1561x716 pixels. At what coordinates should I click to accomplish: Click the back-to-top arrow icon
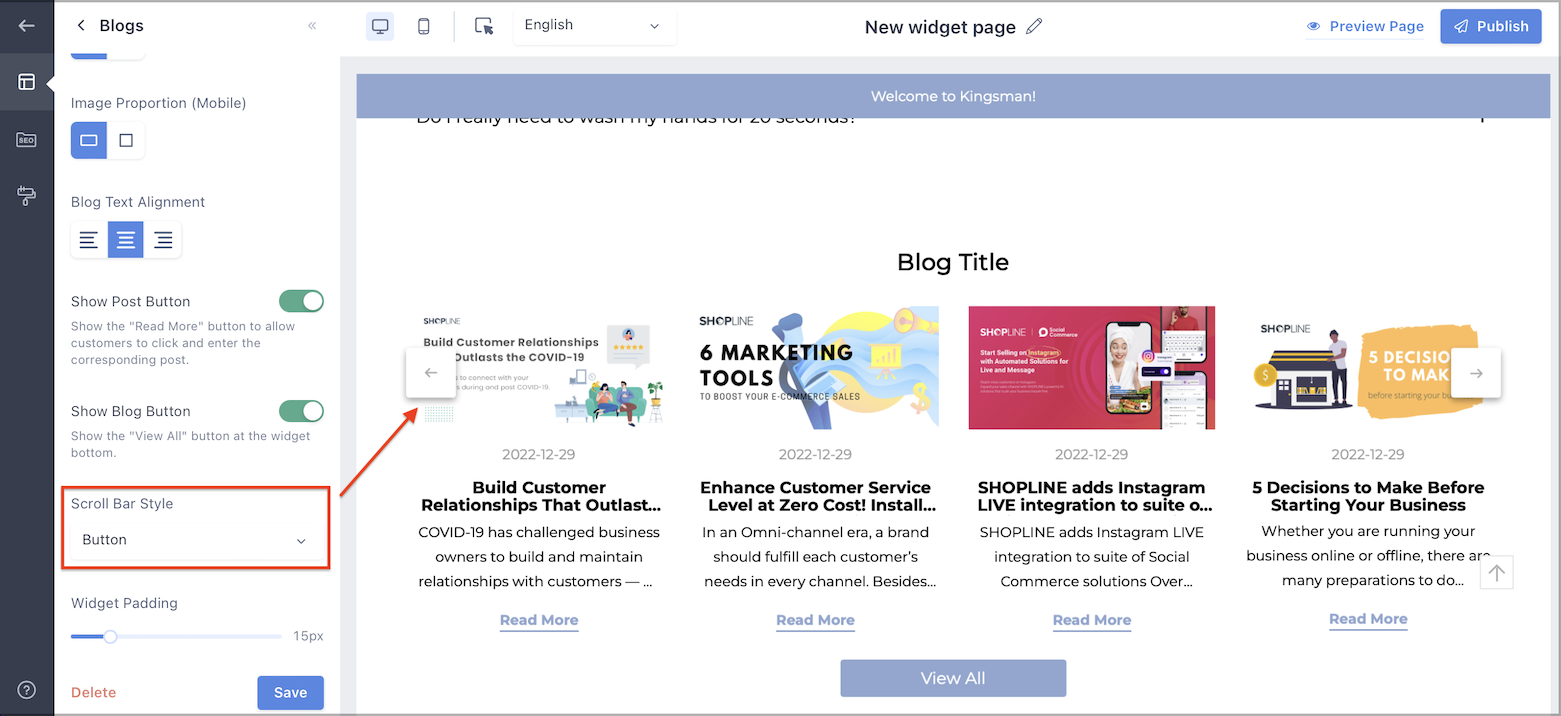(1496, 572)
